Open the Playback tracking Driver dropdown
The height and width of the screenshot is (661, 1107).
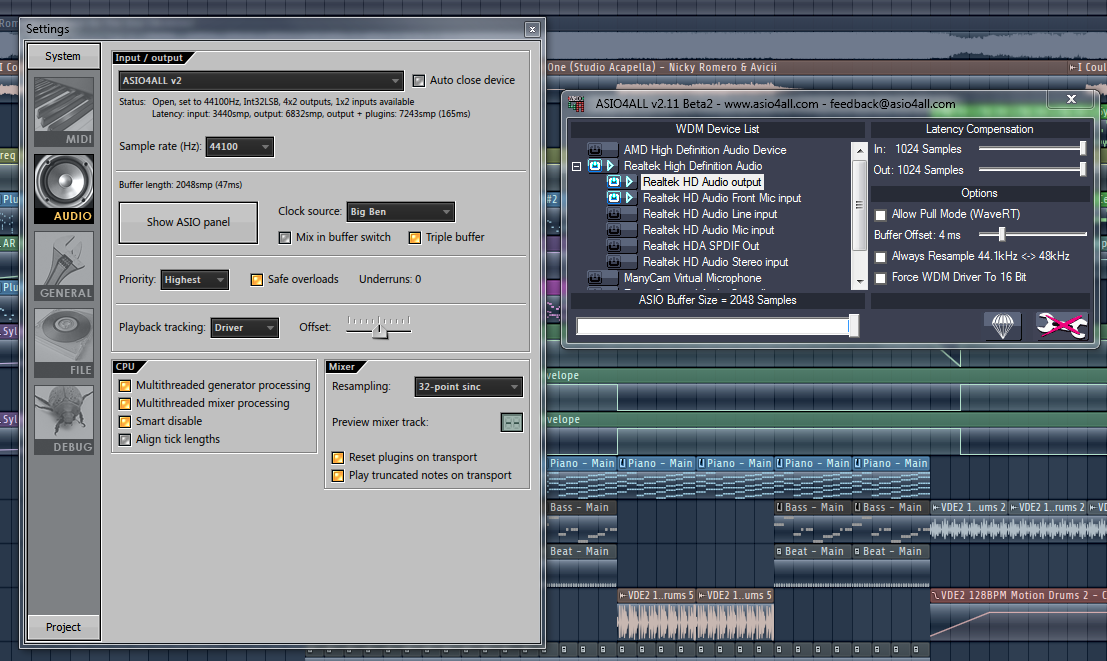244,328
